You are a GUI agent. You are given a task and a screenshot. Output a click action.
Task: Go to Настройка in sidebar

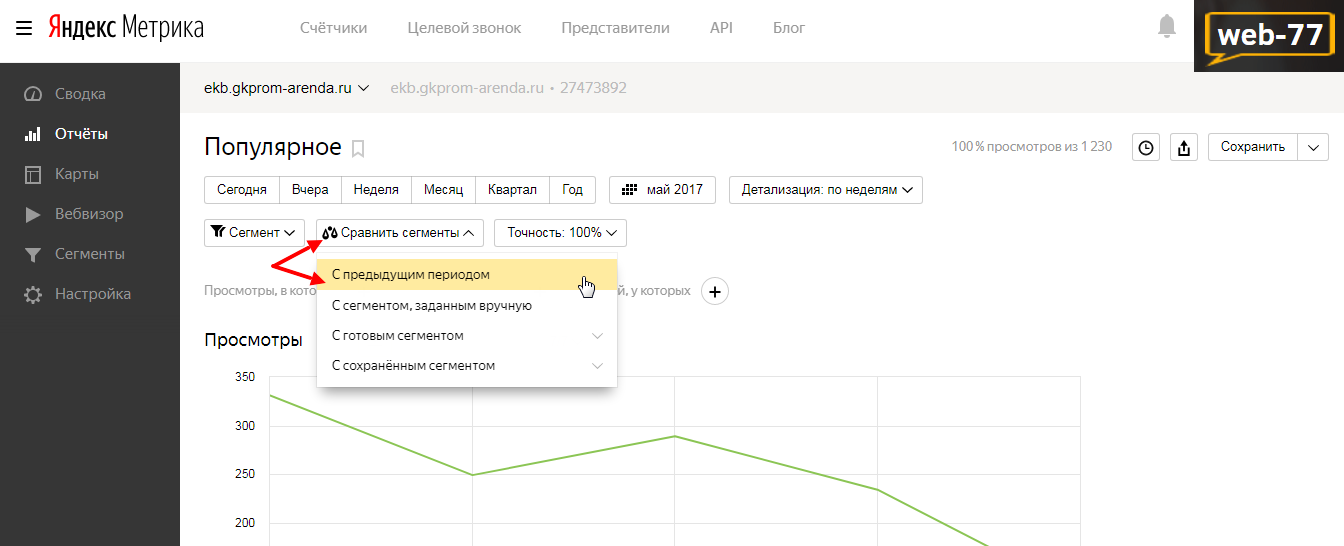tap(90, 294)
